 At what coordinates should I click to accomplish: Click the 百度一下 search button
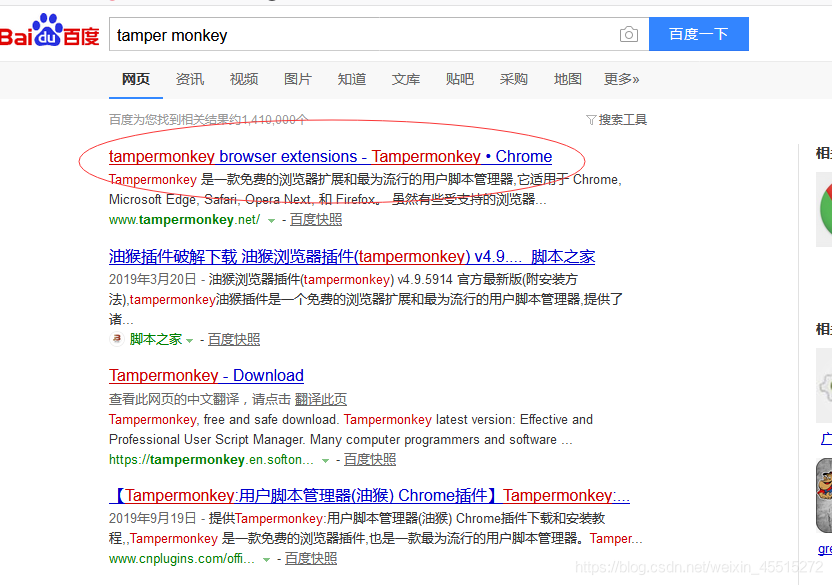click(x=698, y=34)
